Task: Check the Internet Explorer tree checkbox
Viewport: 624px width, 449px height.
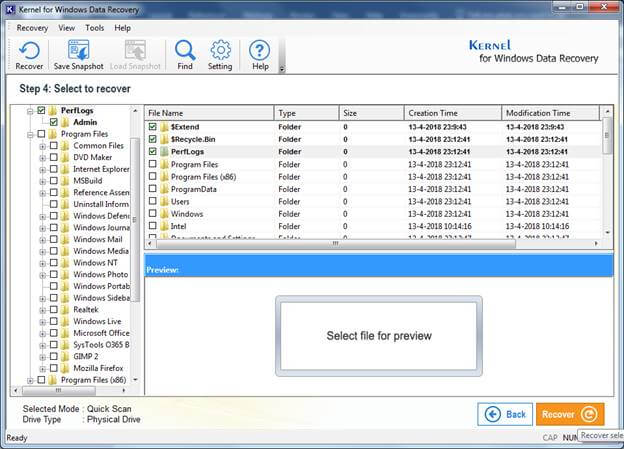Action: [x=54, y=169]
